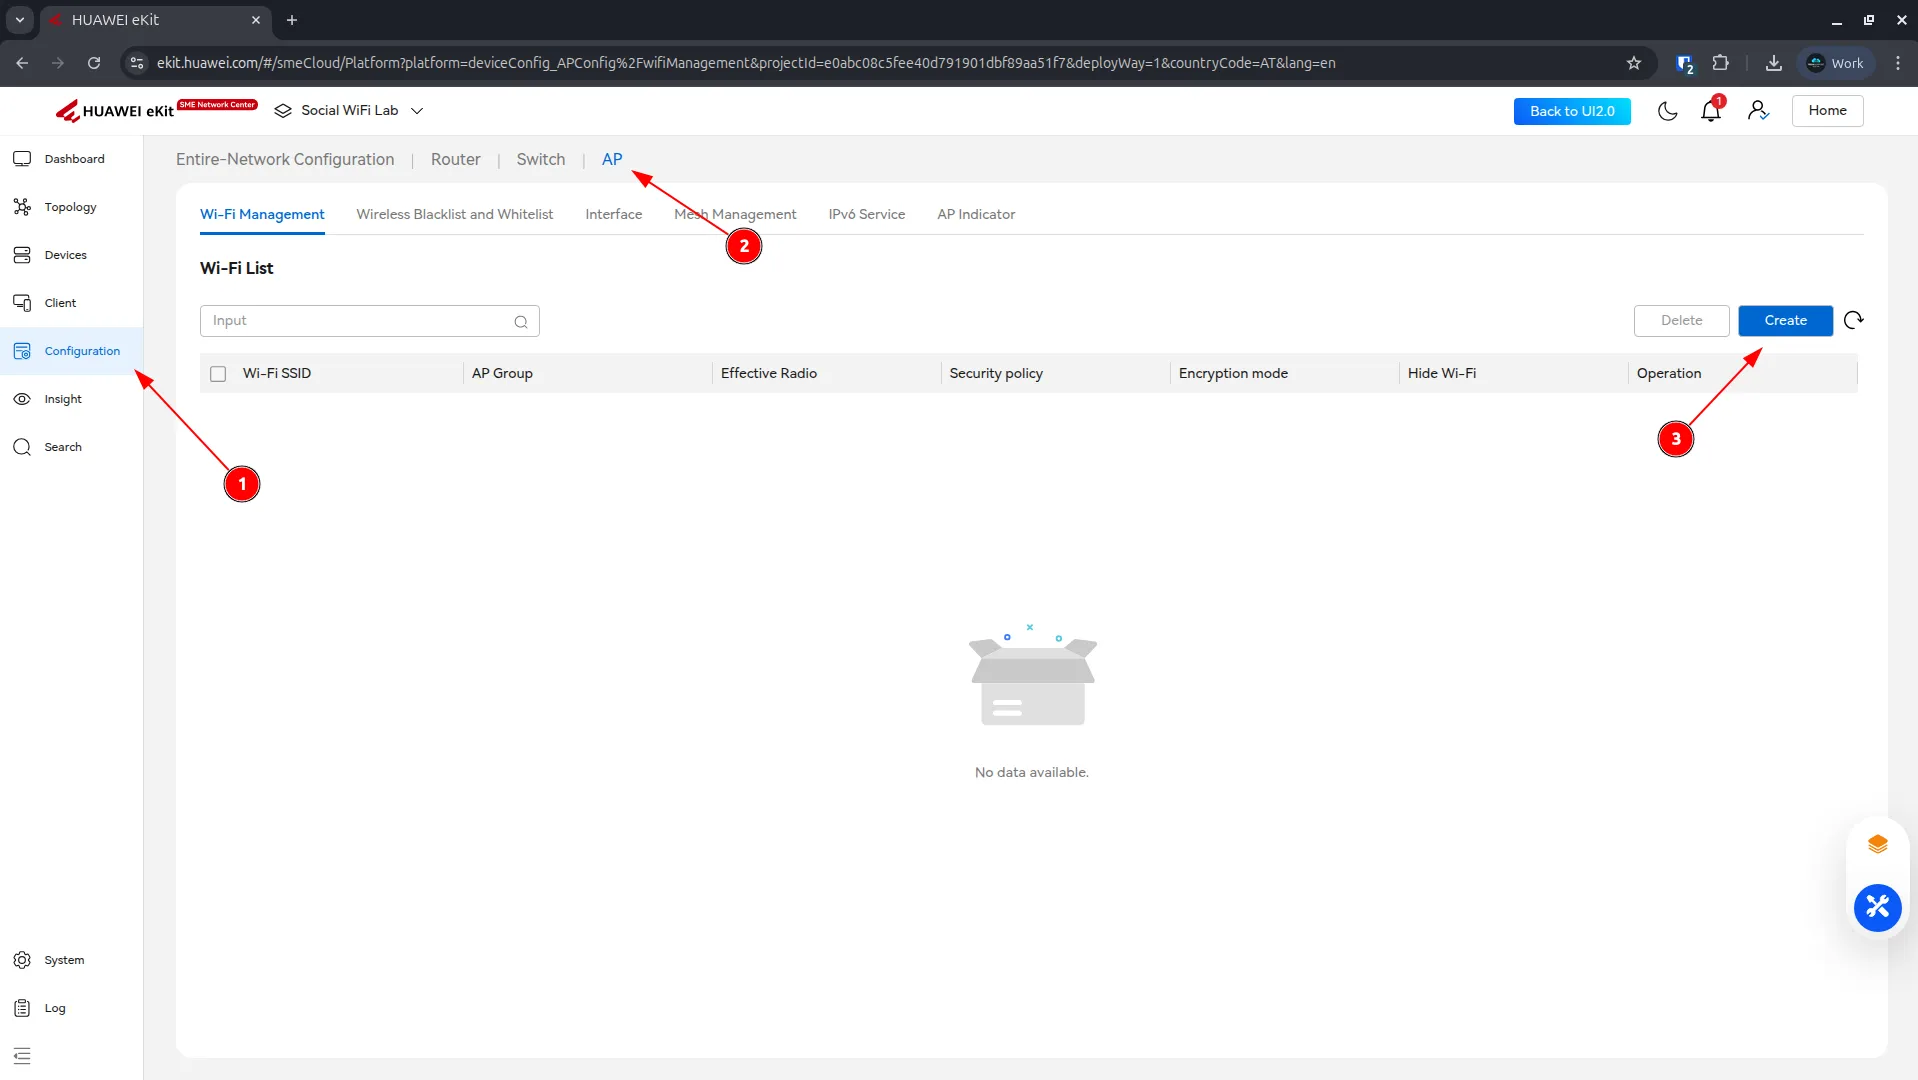Screen dimensions: 1918x1080
Task: Open the user account icon
Action: click(x=1758, y=111)
